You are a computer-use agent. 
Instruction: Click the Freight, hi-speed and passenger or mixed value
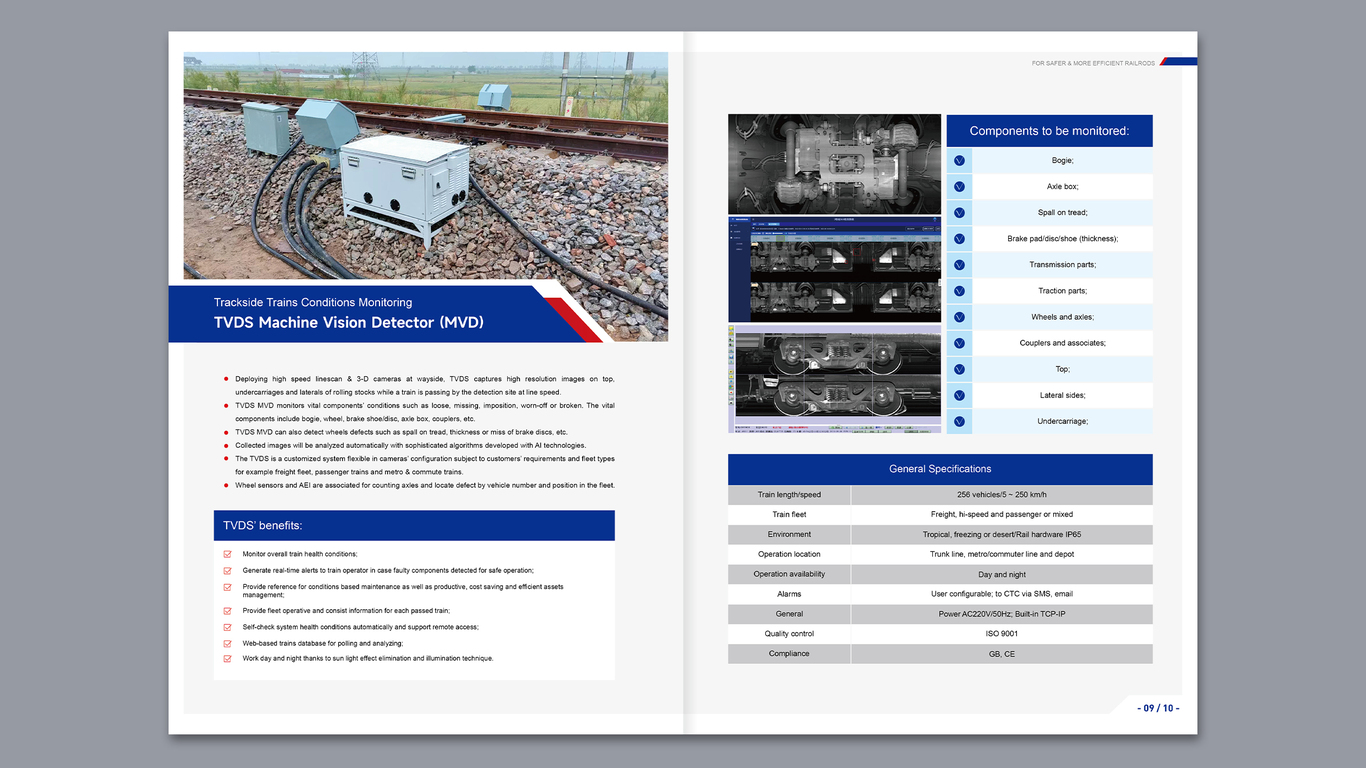coord(1002,515)
